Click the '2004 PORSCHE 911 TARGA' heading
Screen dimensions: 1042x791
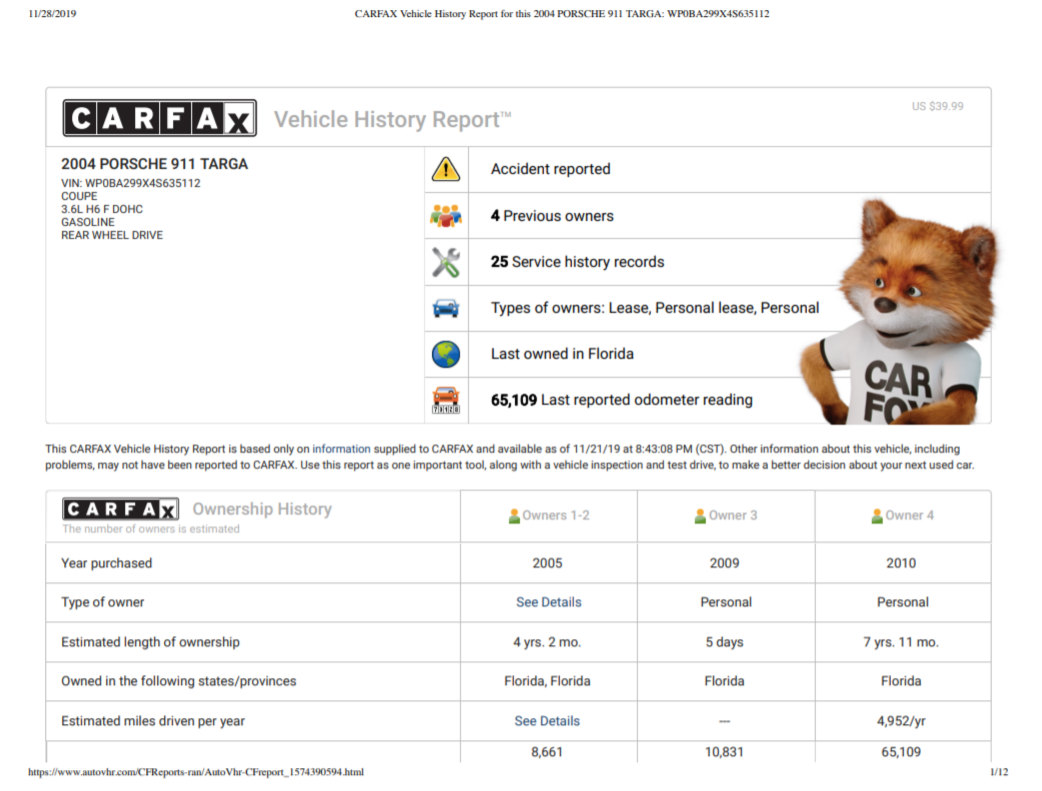(154, 164)
